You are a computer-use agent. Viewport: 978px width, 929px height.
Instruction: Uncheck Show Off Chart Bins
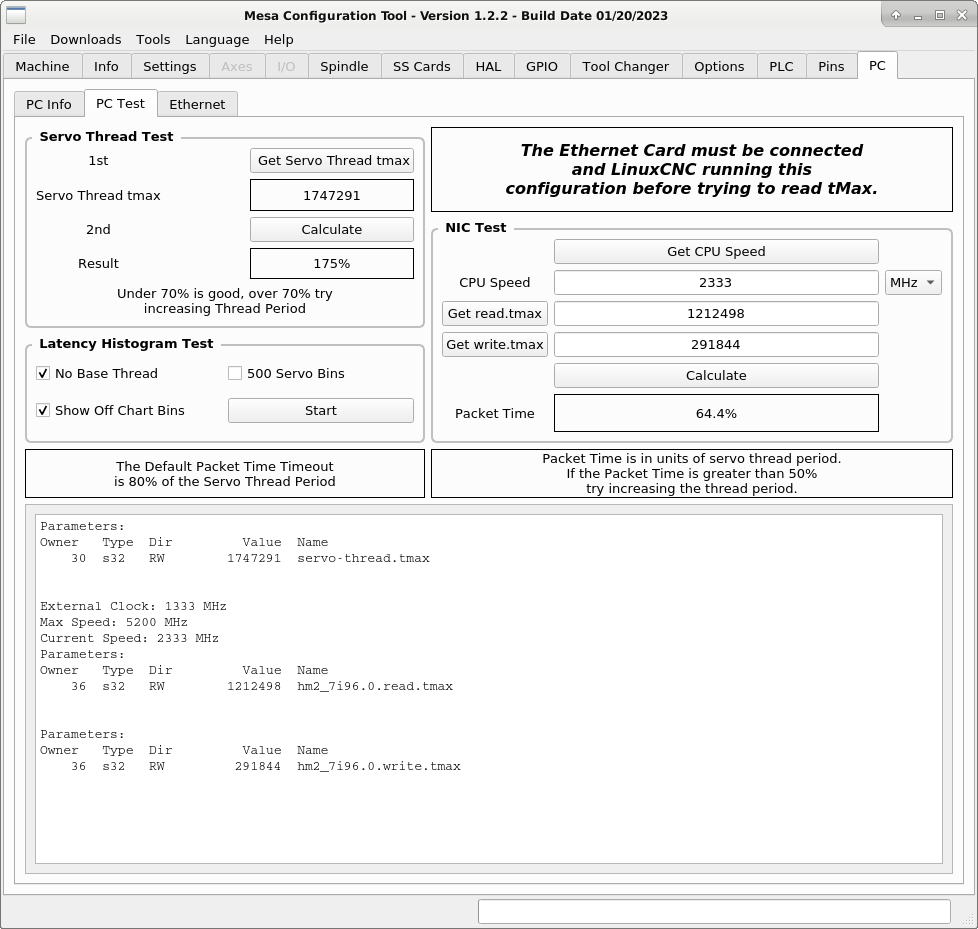tap(43, 410)
